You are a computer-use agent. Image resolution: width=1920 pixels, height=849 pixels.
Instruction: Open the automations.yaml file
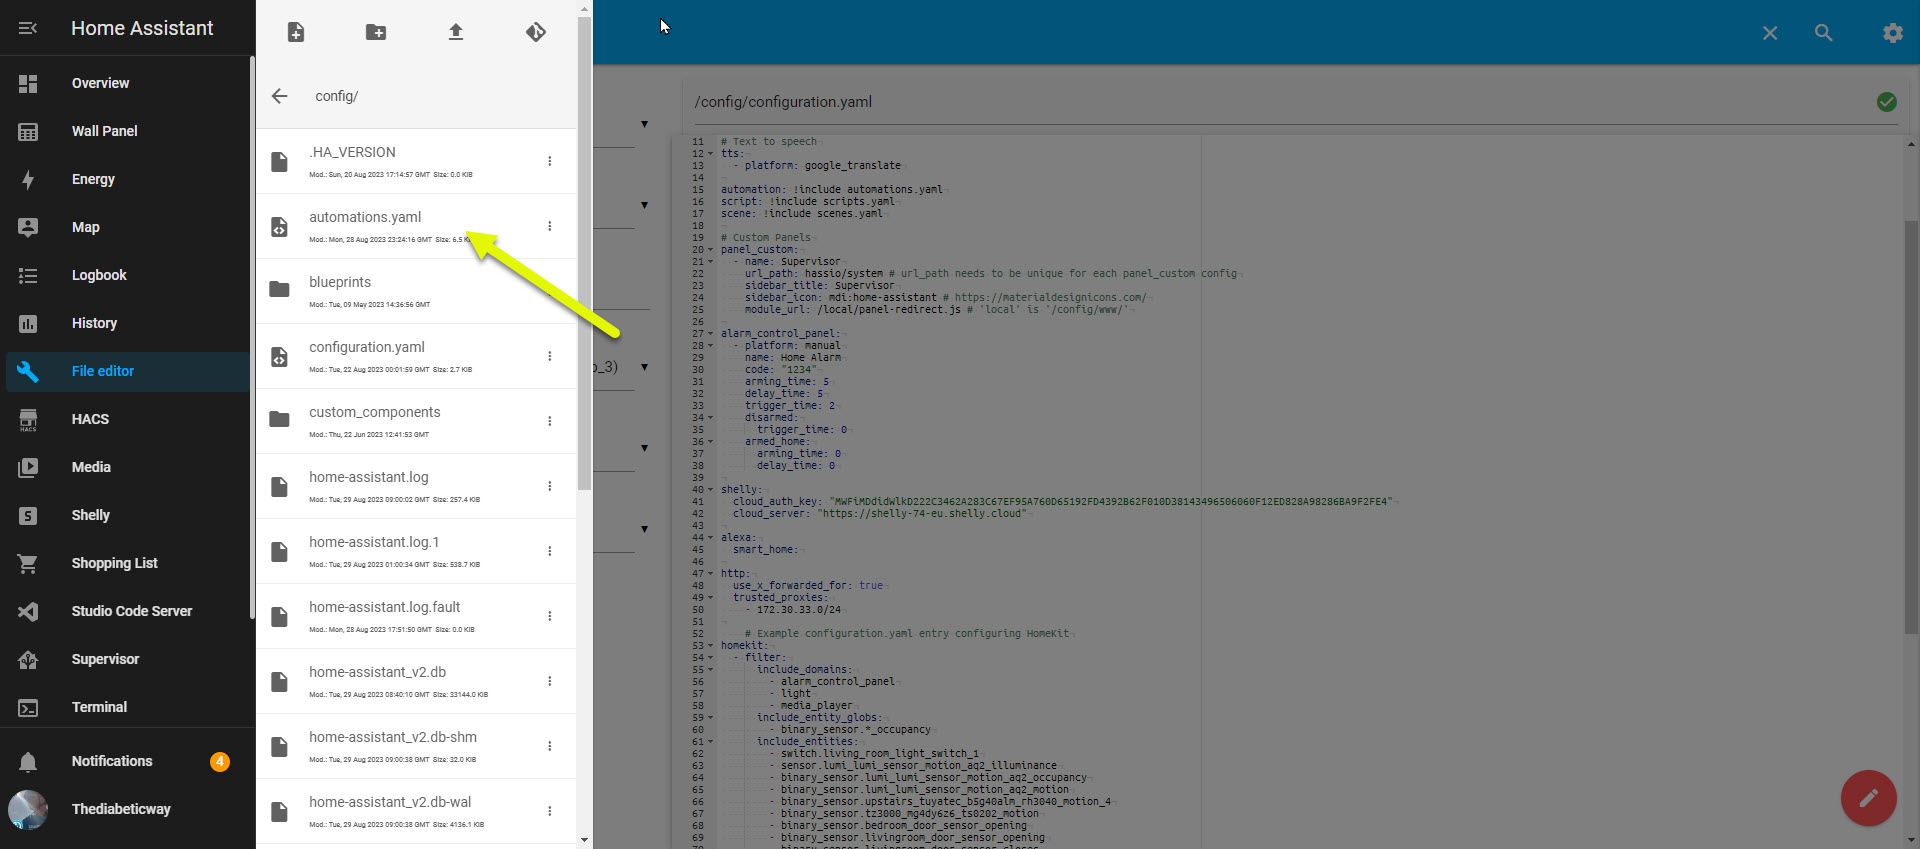point(365,217)
